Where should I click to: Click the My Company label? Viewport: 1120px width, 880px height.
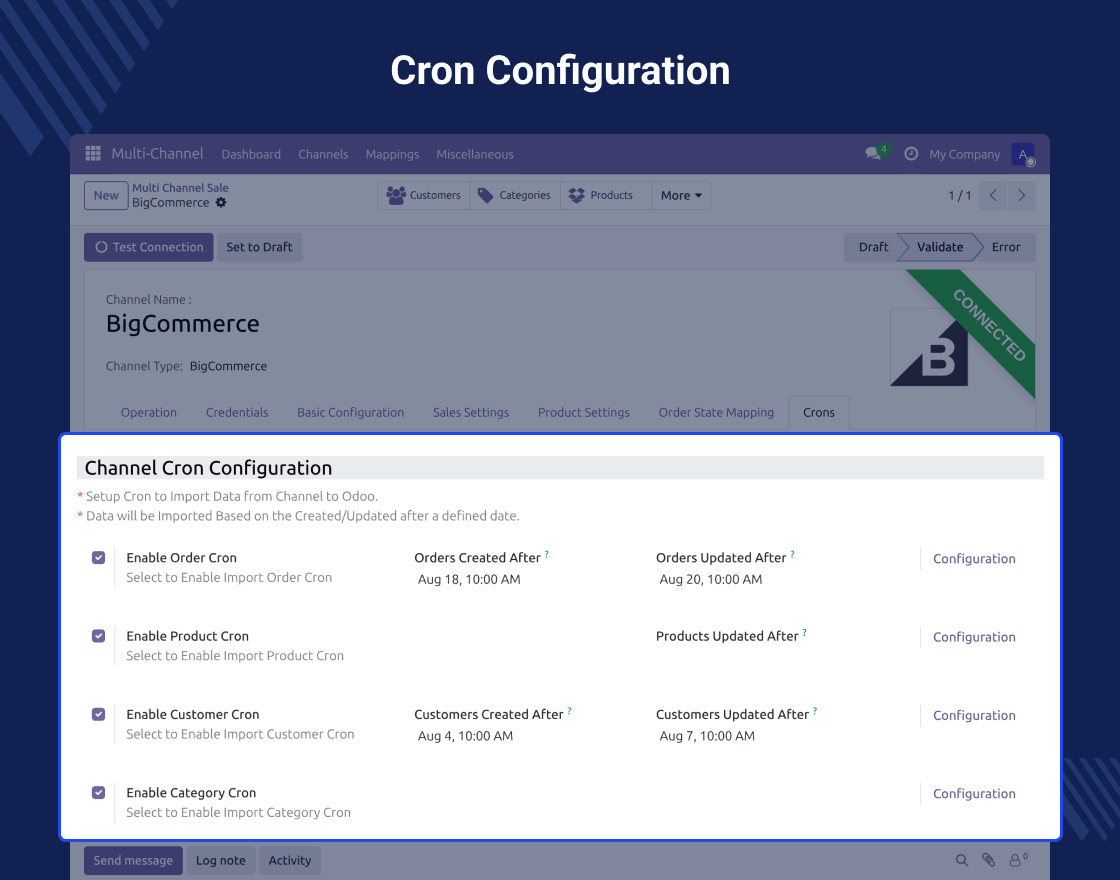pyautogui.click(x=964, y=154)
